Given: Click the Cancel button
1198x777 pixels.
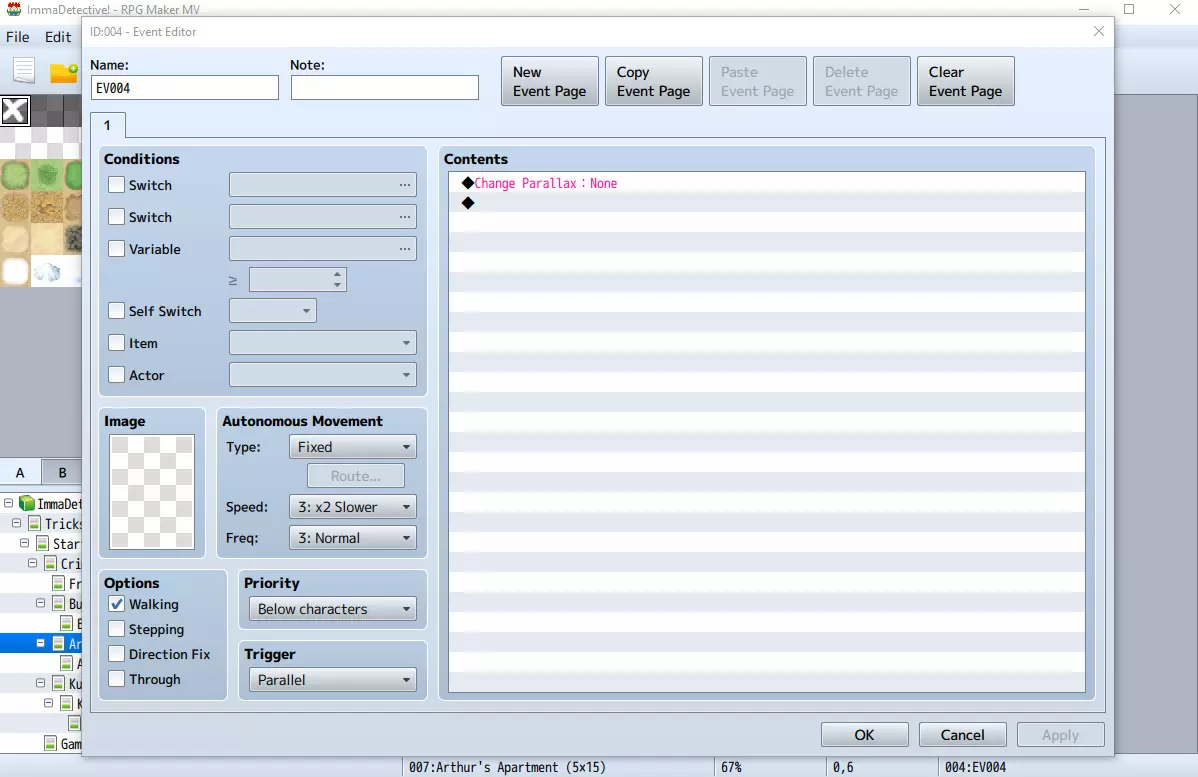Looking at the screenshot, I should [962, 734].
